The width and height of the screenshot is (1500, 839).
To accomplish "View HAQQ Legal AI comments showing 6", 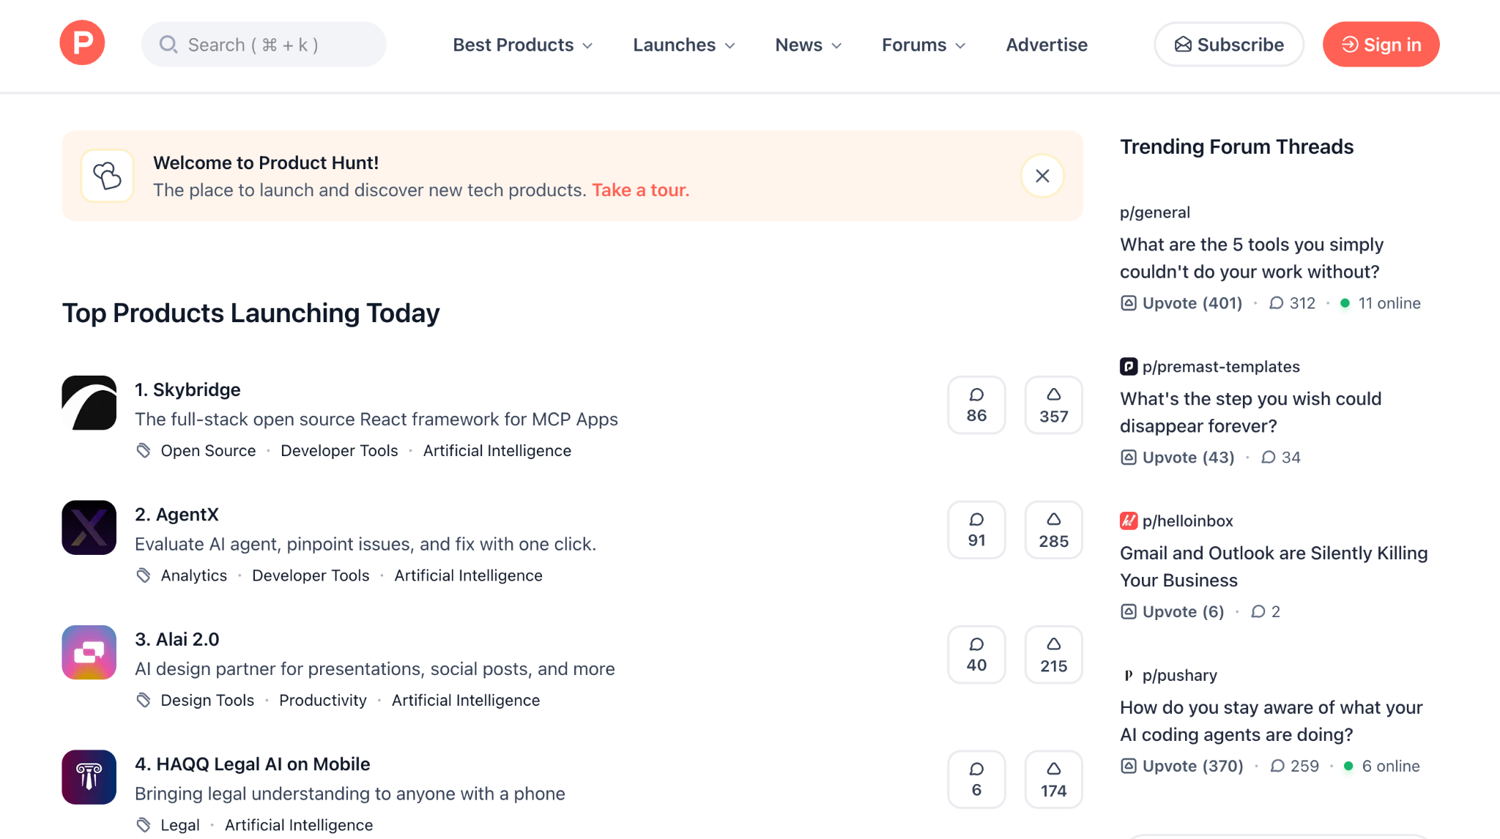I will tap(976, 780).
